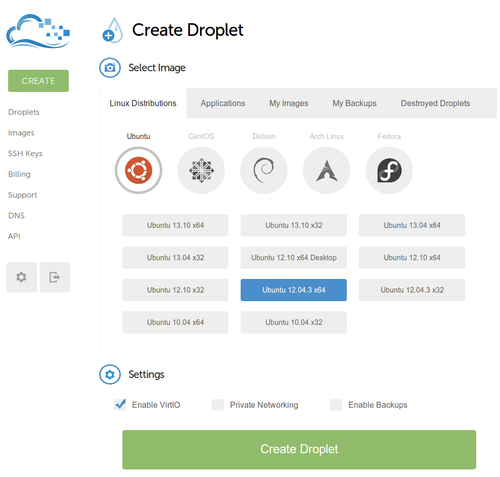Click the Debian text label

click(264, 136)
